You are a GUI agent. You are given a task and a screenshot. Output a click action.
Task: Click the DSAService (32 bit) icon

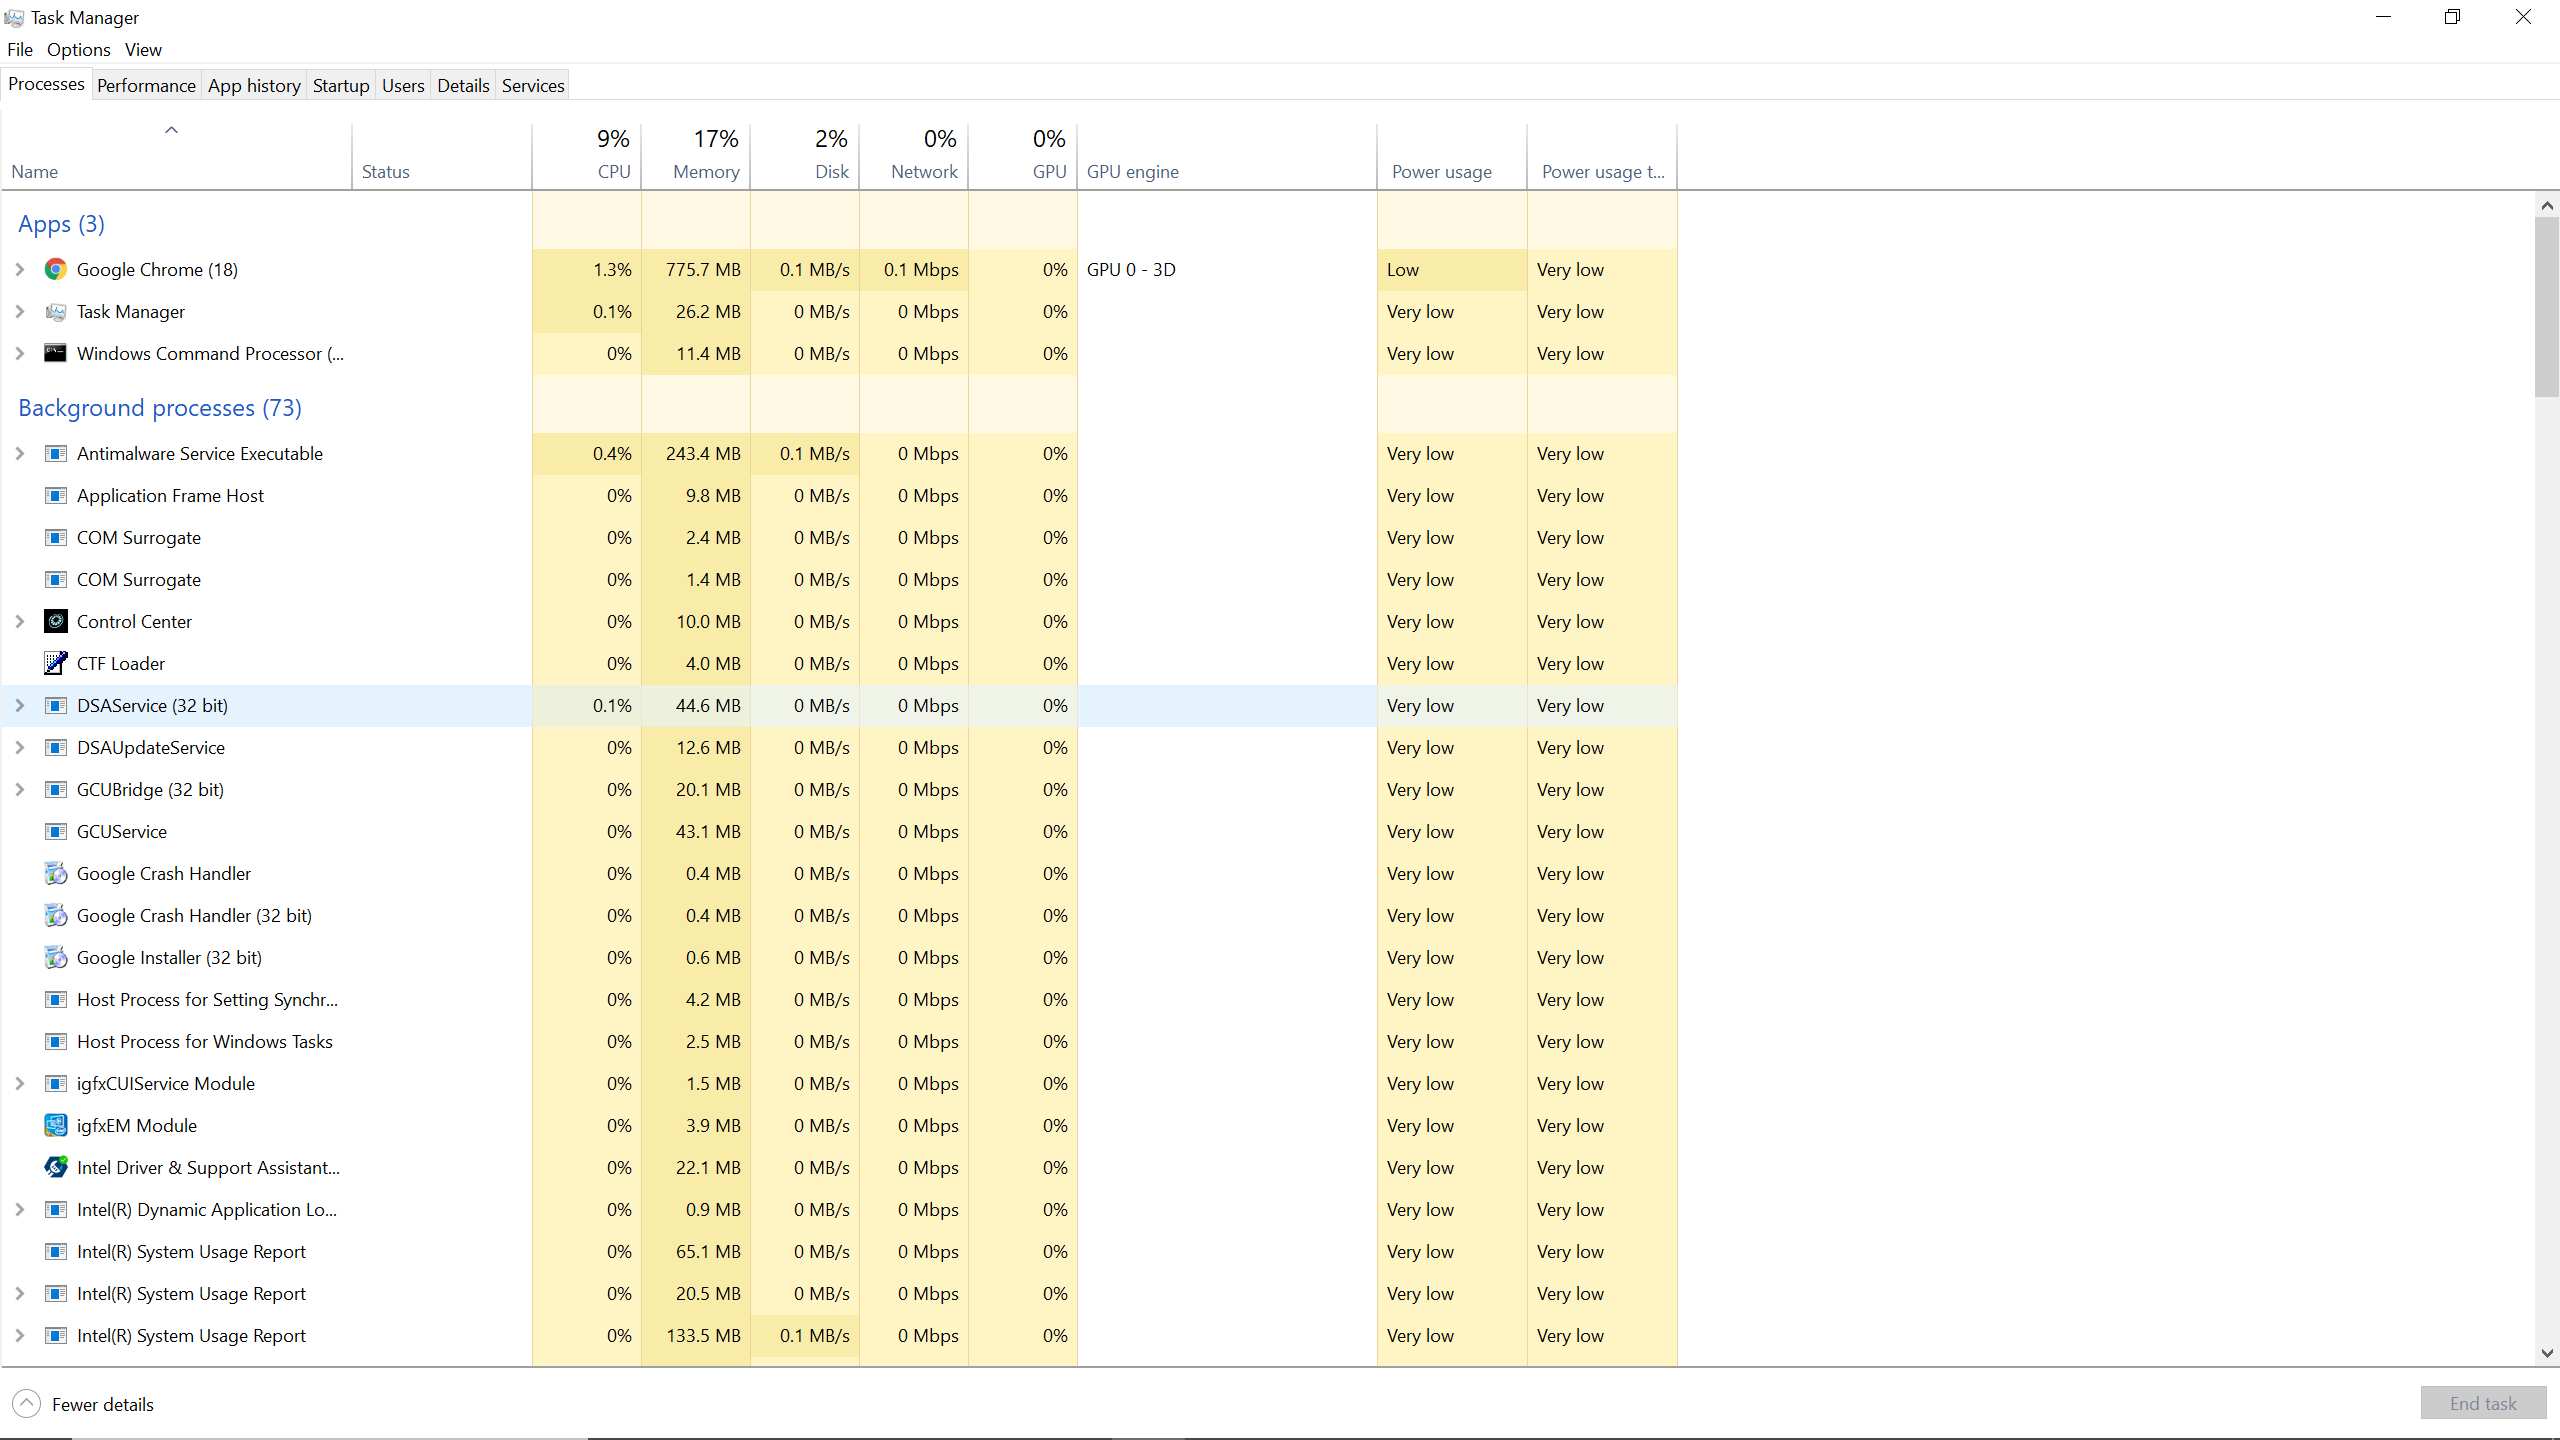pos(56,705)
